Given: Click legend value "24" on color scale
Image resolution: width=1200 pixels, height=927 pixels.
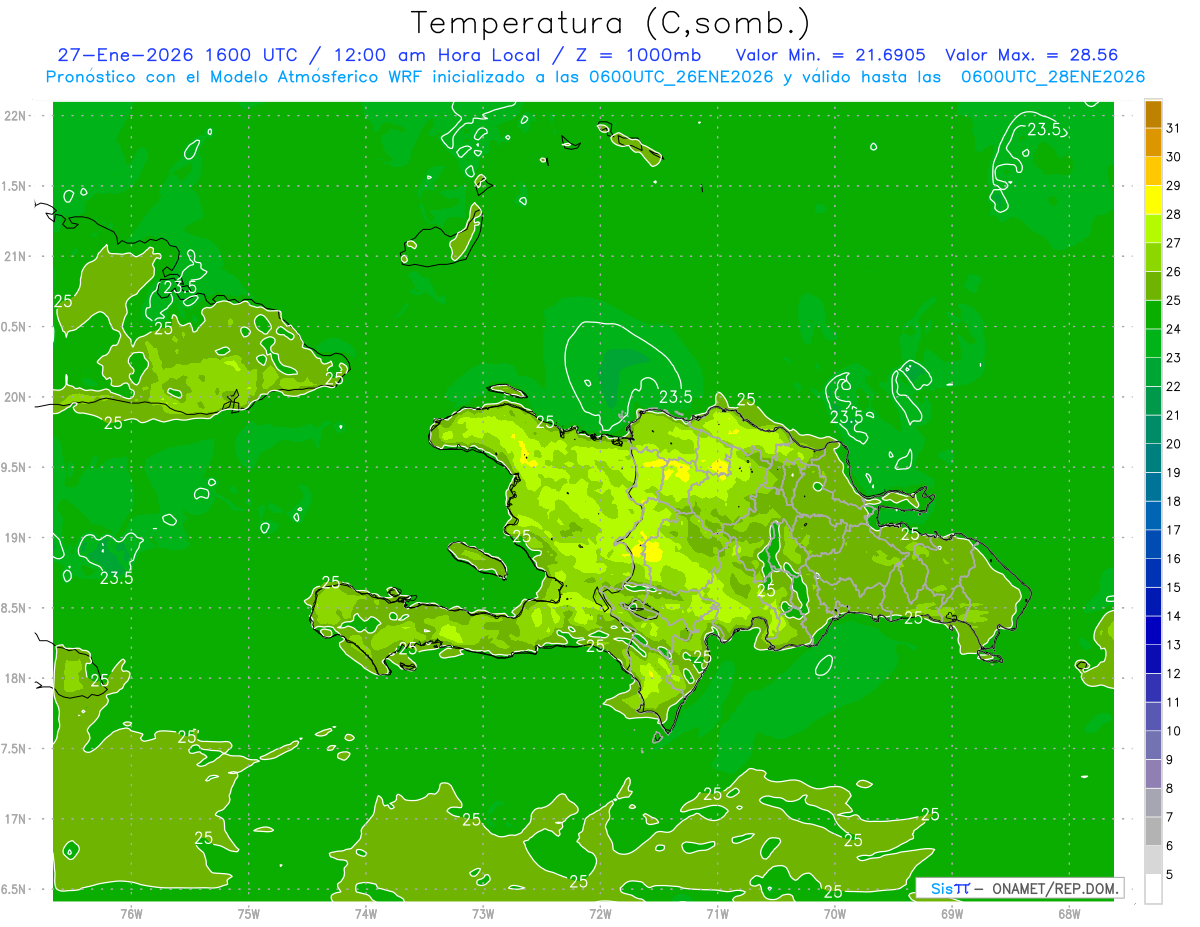Looking at the screenshot, I should click(x=1173, y=329).
